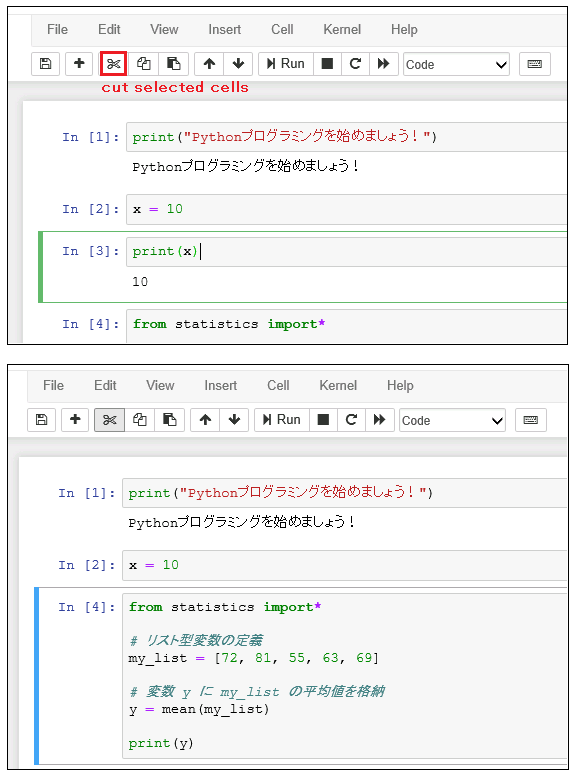This screenshot has width=574, height=778.
Task: Click In [2]: prompt in the top notebook
Action: pyautogui.click(x=90, y=209)
